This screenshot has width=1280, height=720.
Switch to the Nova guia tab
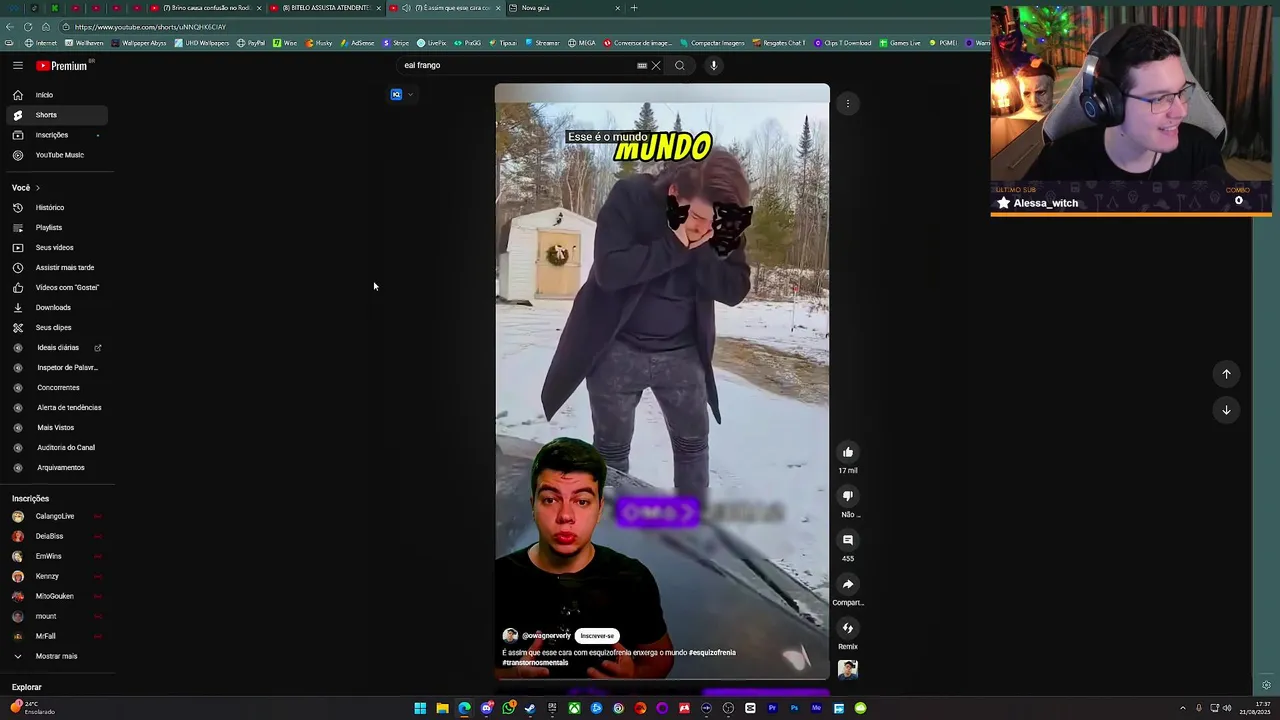tap(565, 8)
